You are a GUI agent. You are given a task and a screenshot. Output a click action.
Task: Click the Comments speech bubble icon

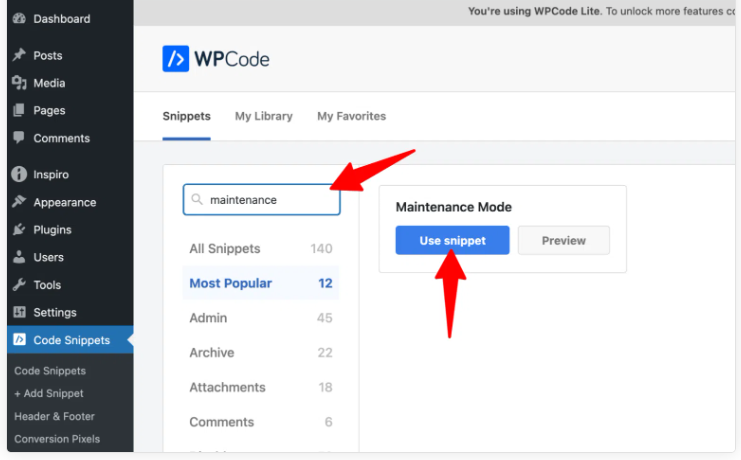click(x=19, y=138)
